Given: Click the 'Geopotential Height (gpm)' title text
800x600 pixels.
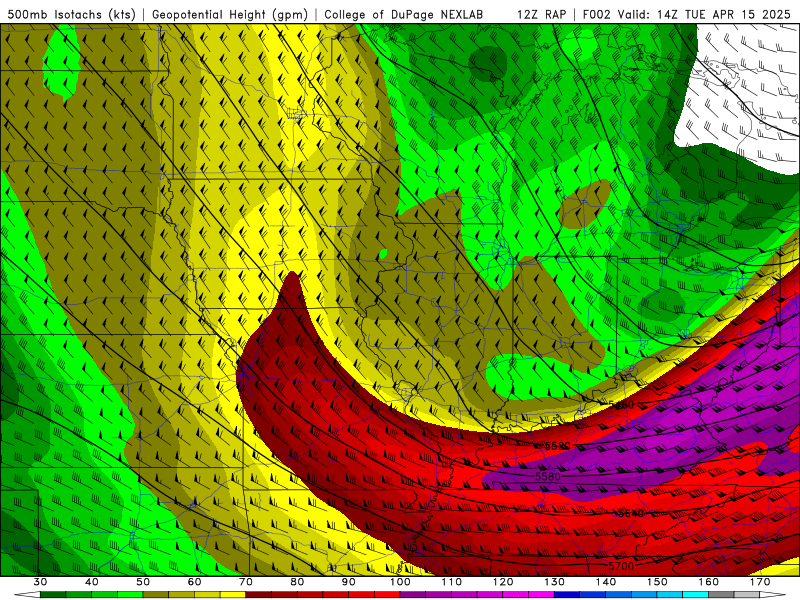Looking at the screenshot, I should click(230, 14).
